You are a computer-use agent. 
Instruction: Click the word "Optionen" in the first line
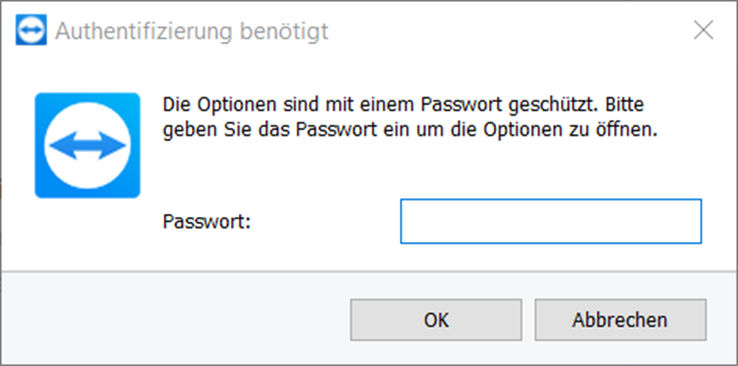[x=237, y=106]
